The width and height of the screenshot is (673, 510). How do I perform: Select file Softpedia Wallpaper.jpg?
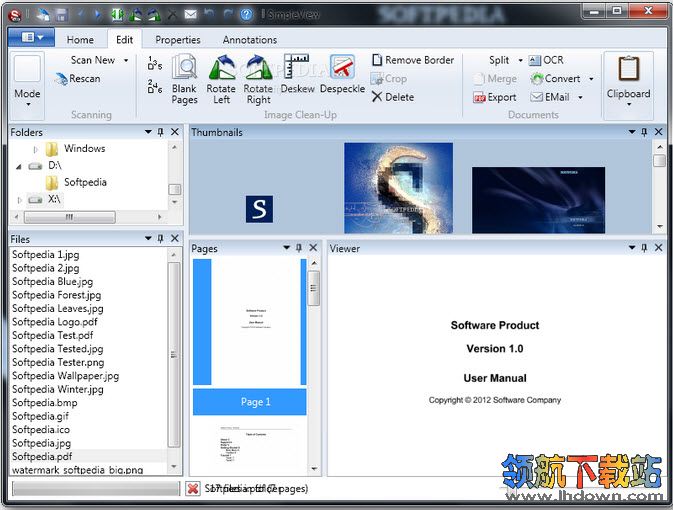click(66, 376)
